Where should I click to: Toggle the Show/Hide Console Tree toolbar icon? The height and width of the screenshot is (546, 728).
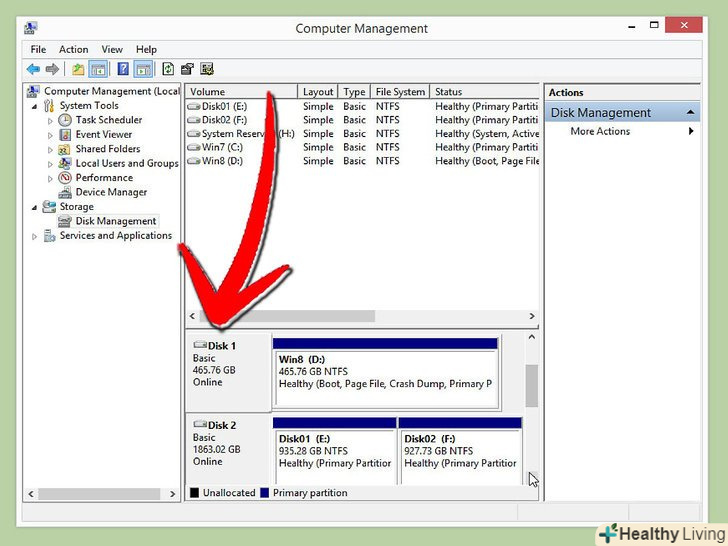pyautogui.click(x=98, y=69)
